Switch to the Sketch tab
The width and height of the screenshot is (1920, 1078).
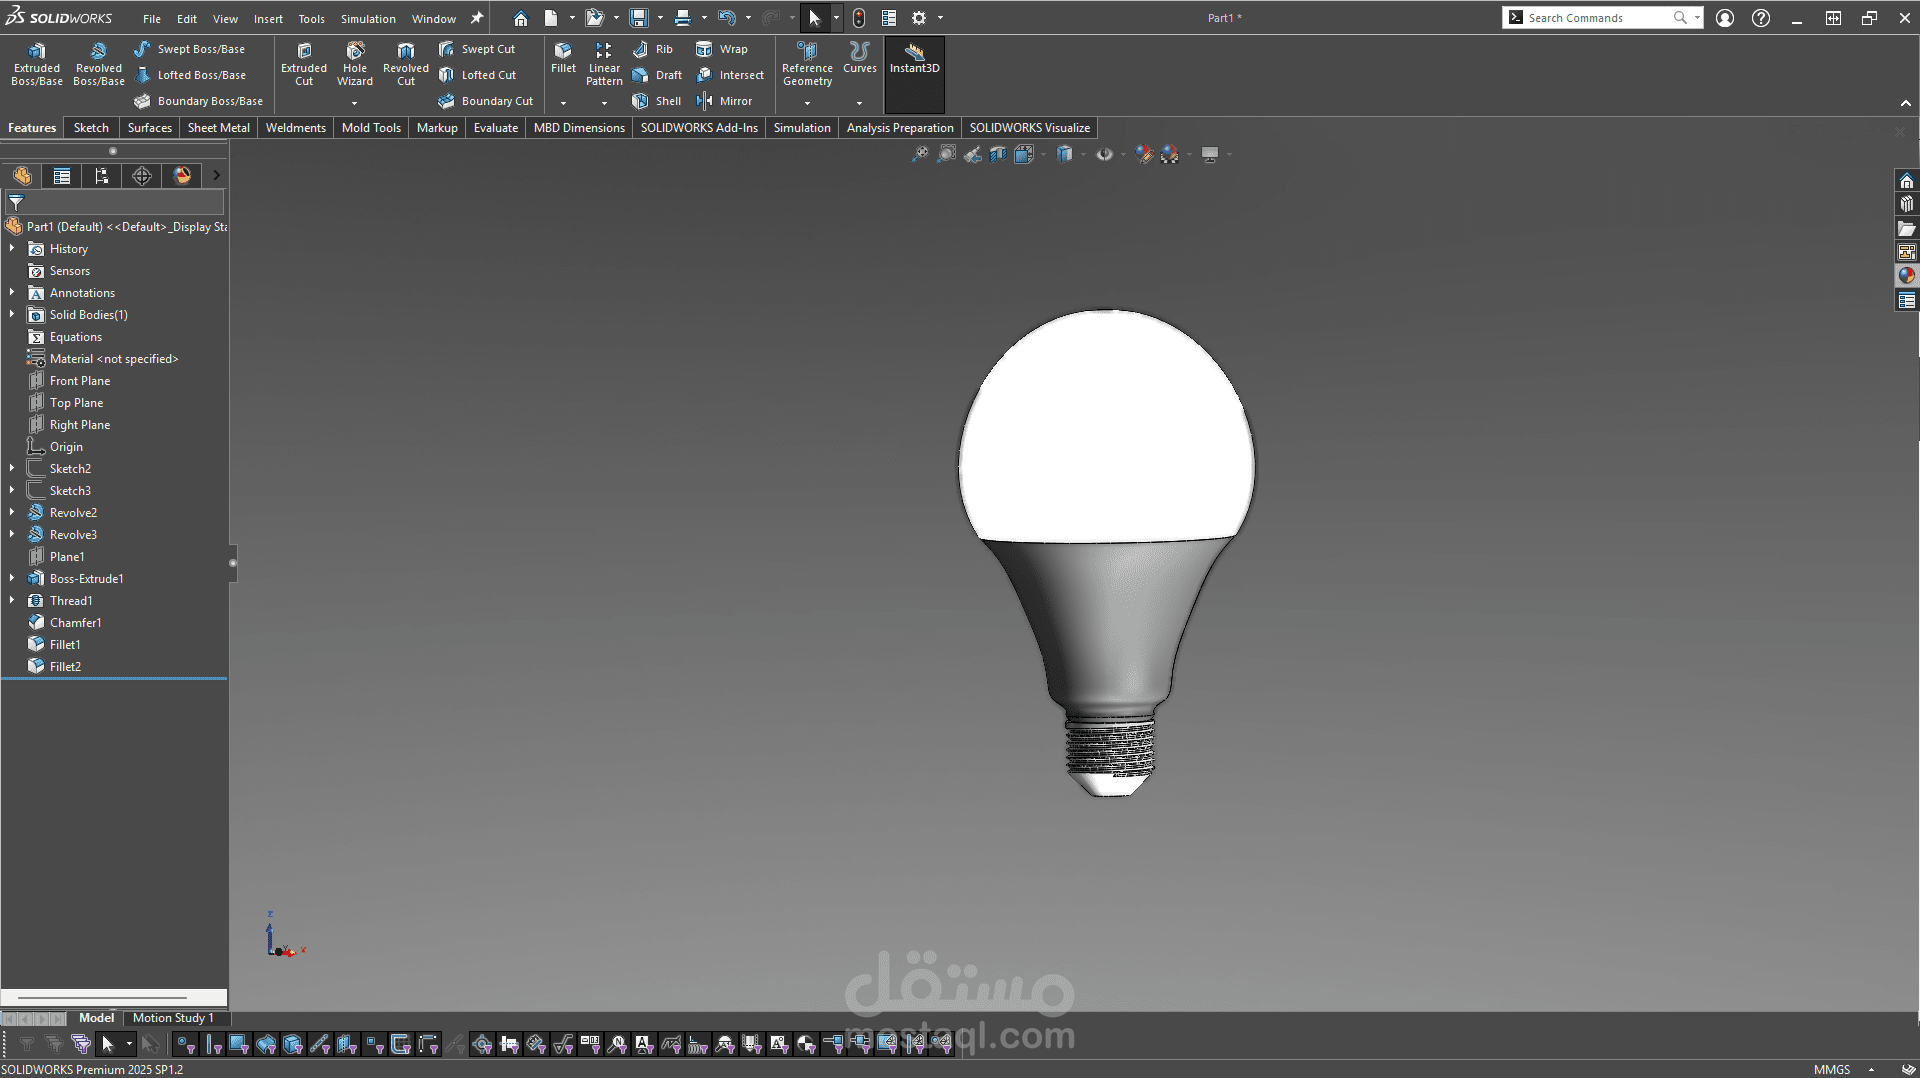pyautogui.click(x=91, y=128)
